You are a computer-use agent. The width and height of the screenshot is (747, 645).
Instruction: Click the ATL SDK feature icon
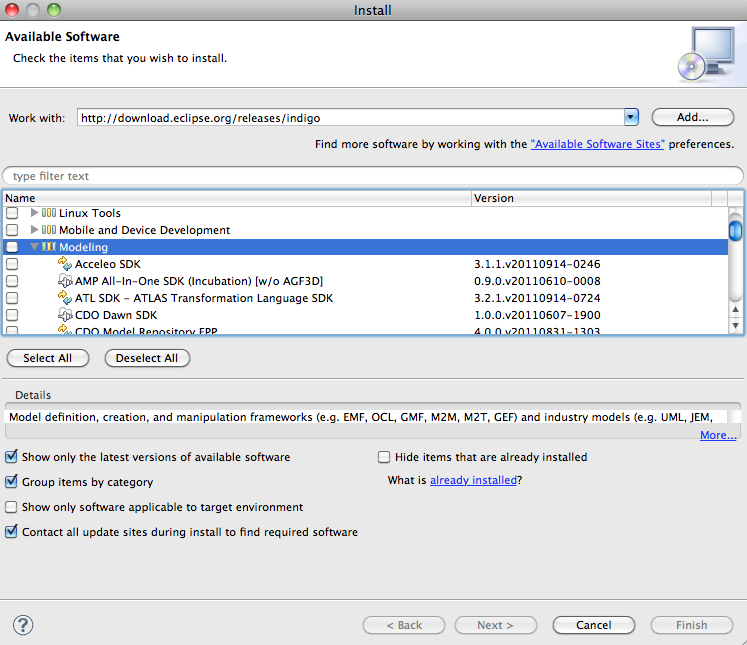coord(66,298)
